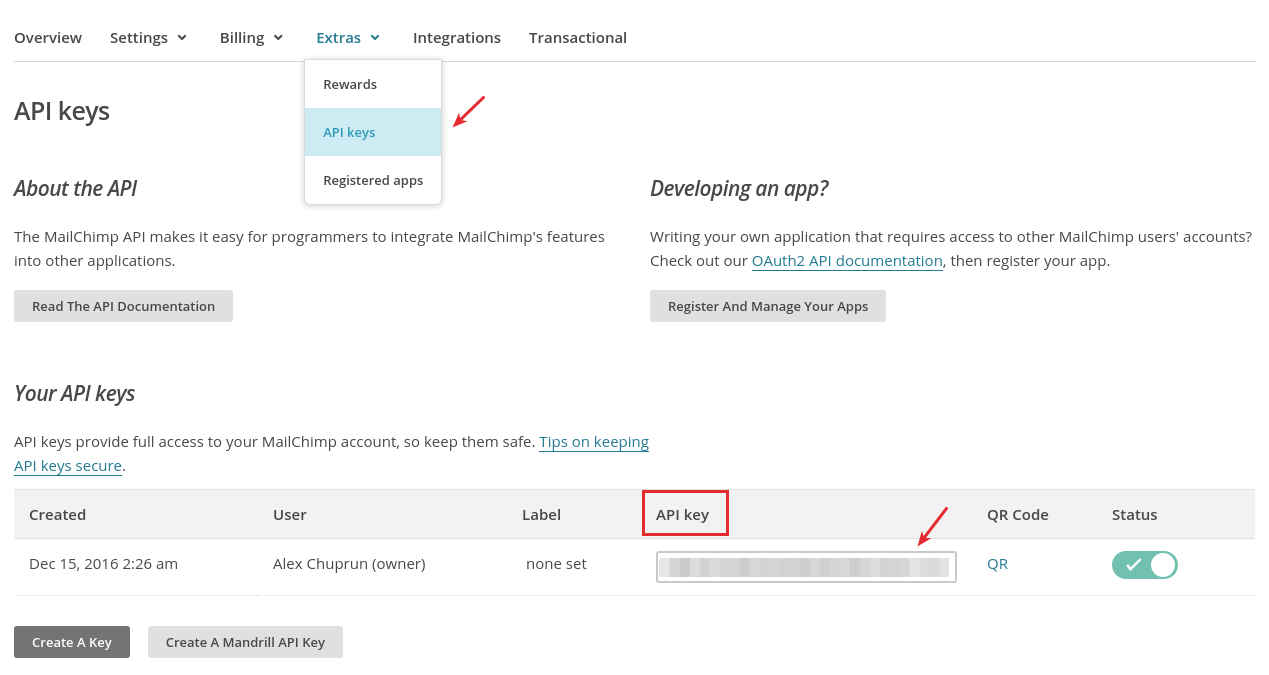This screenshot has width=1269, height=675.
Task: Click the 'Your API keys' heading
Action: point(74,394)
